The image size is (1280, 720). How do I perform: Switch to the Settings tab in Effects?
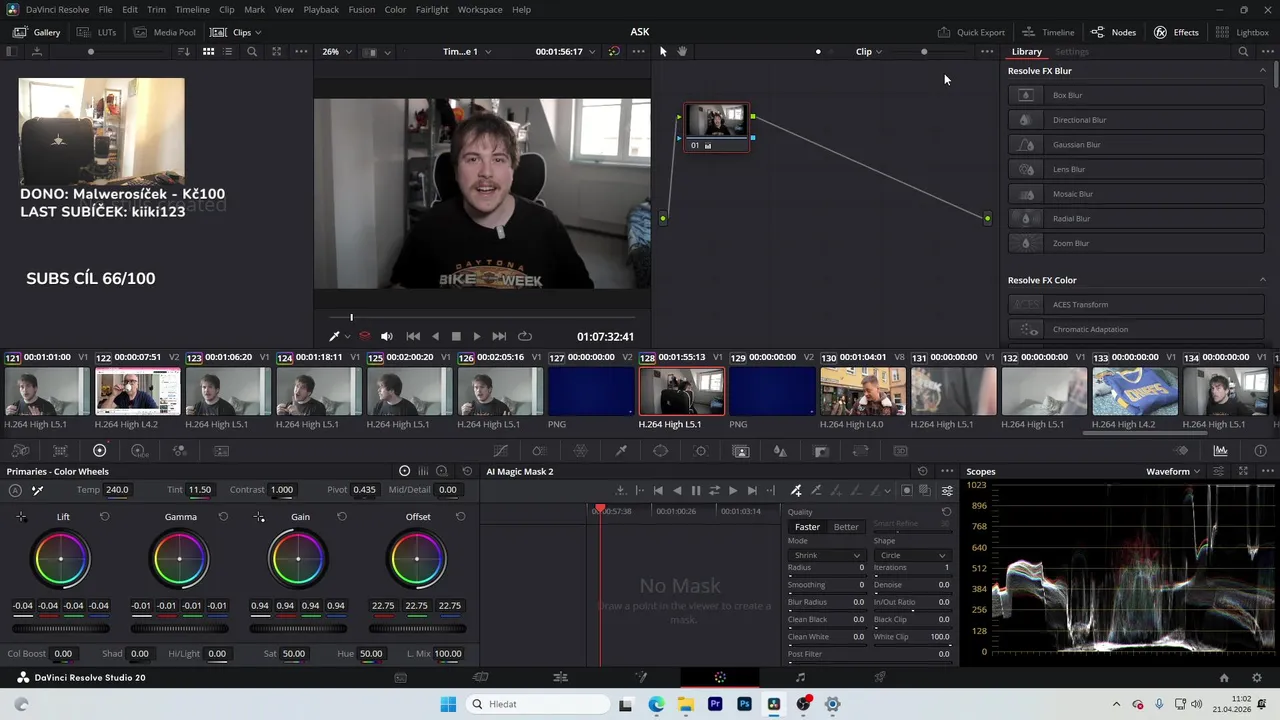tap(1071, 52)
